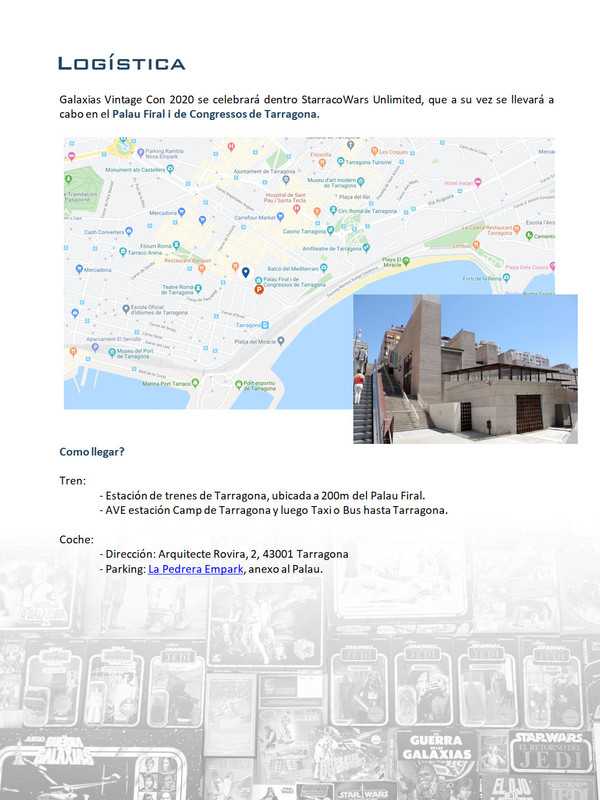Click the Ajuntament de Tarragona pin
Screen dimensions: 600x800
point(286,180)
